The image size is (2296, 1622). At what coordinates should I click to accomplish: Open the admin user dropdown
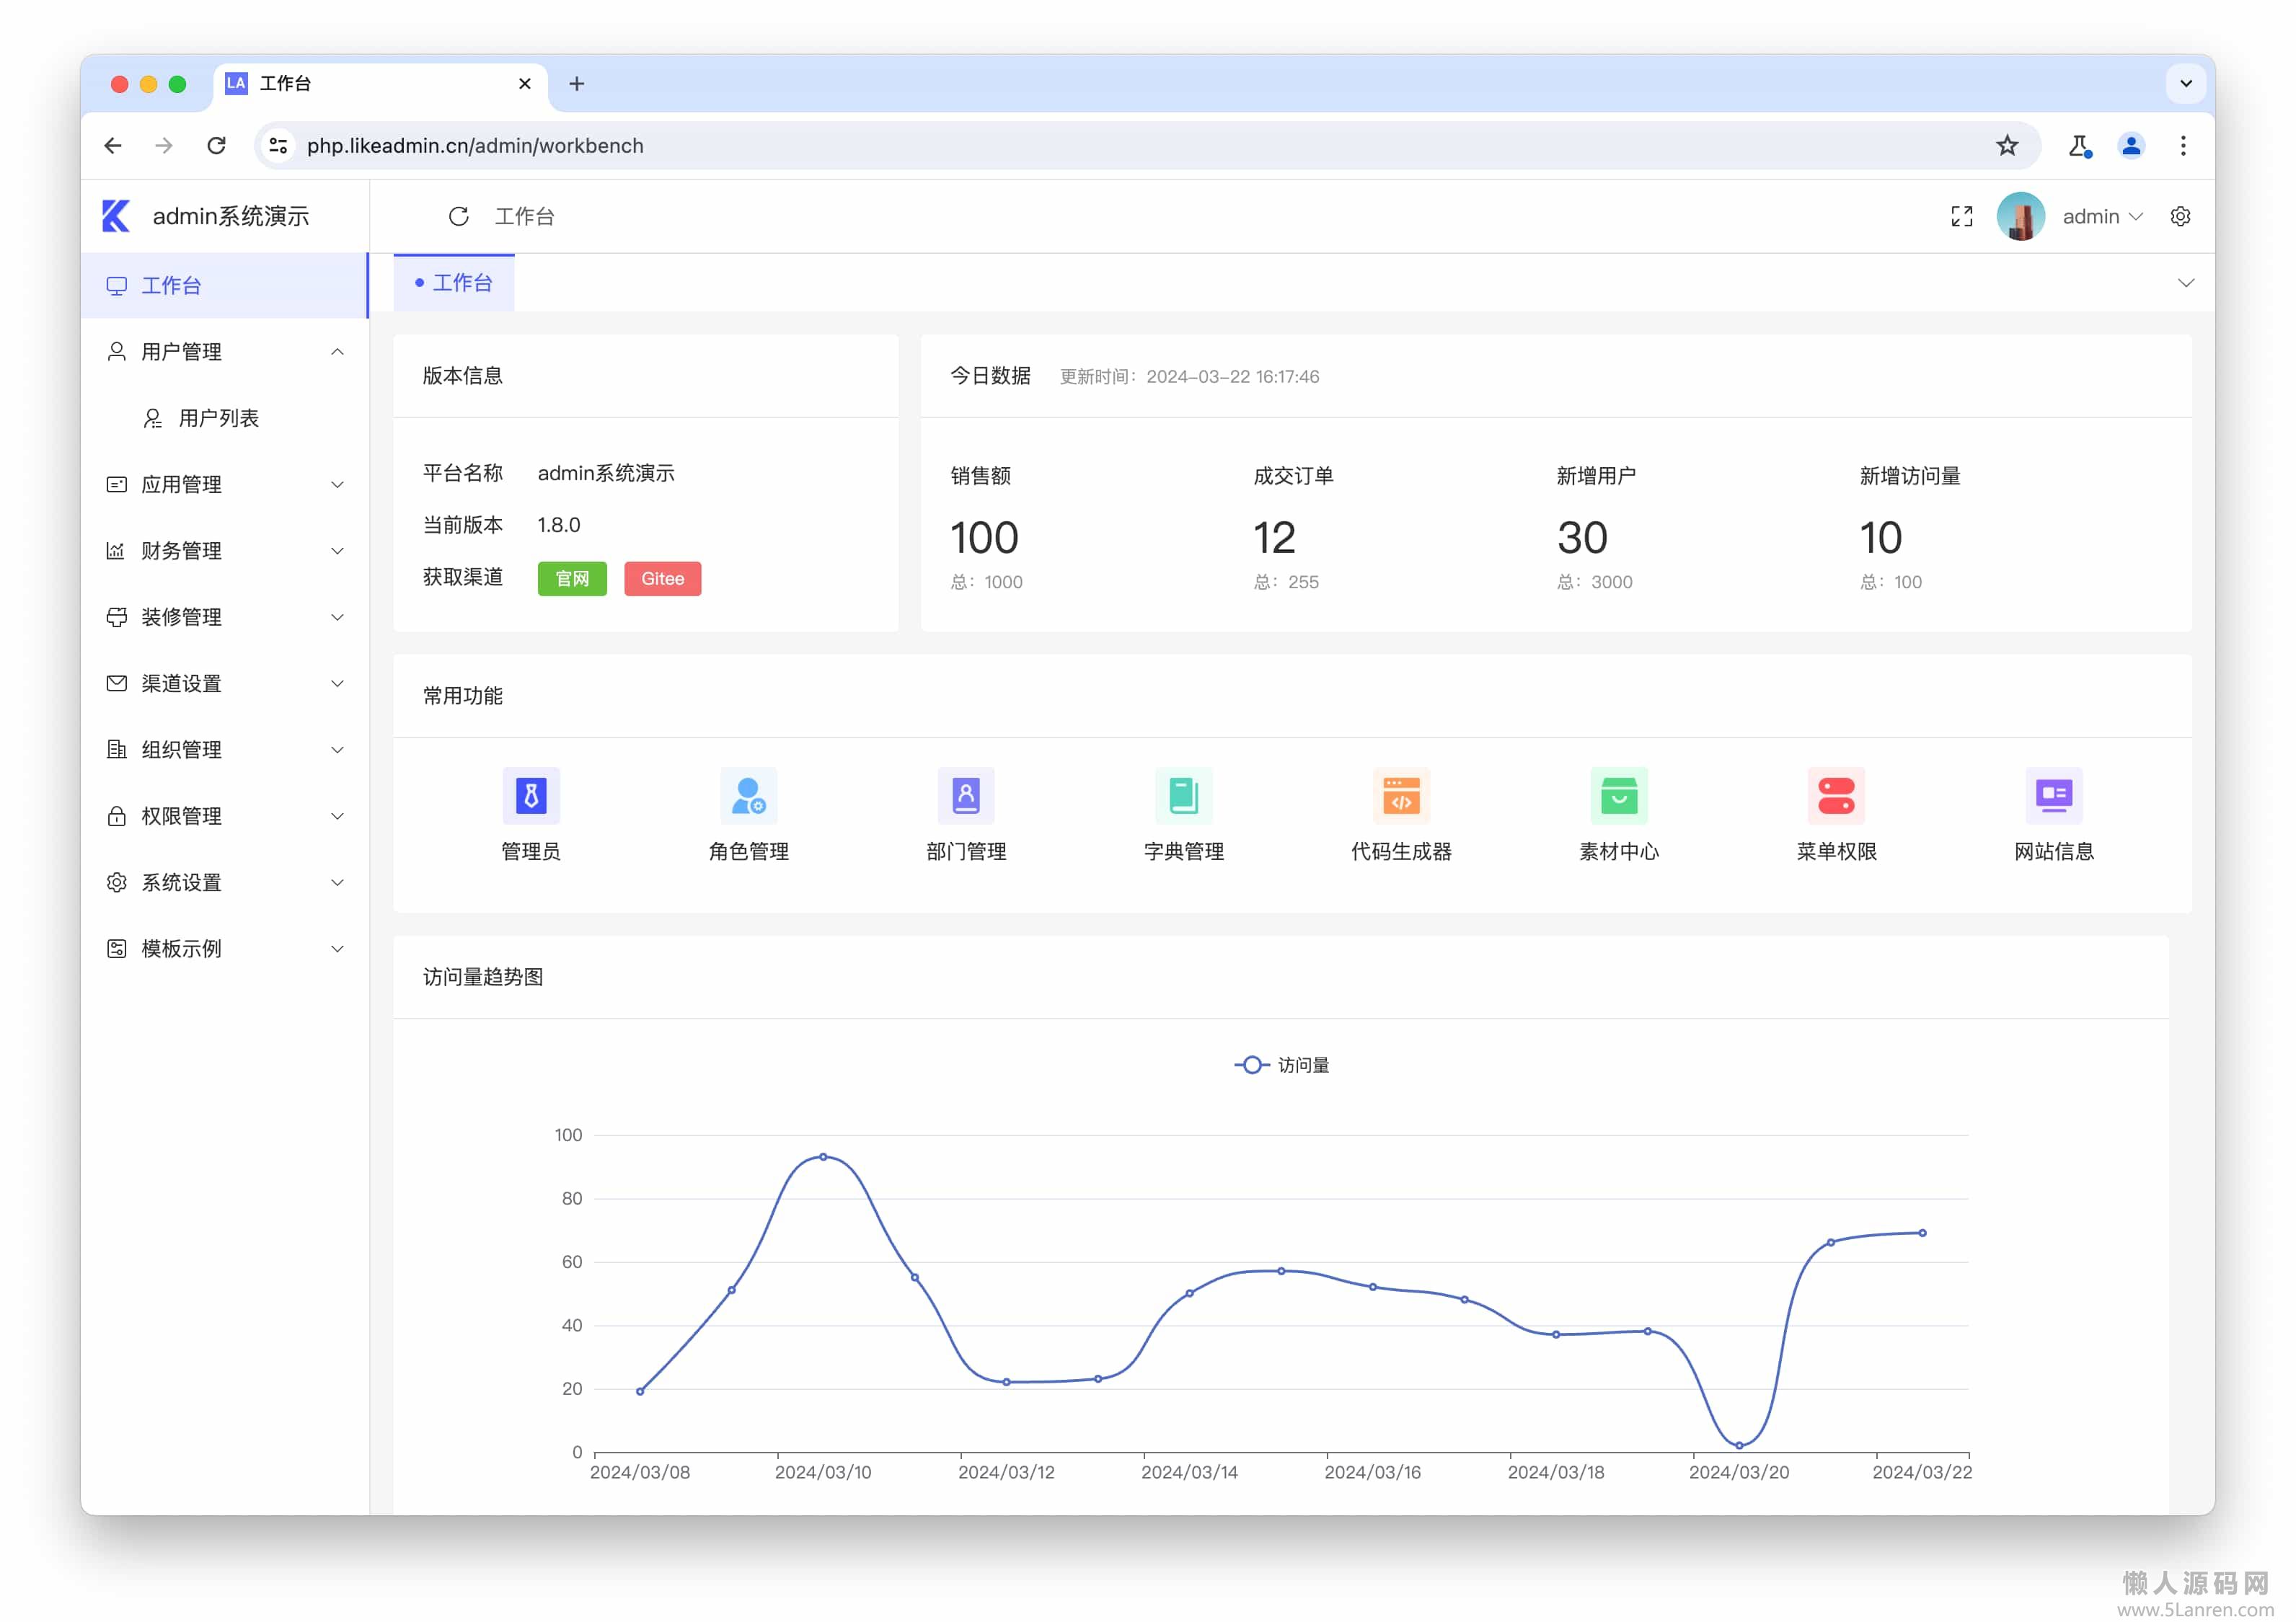click(x=2101, y=216)
